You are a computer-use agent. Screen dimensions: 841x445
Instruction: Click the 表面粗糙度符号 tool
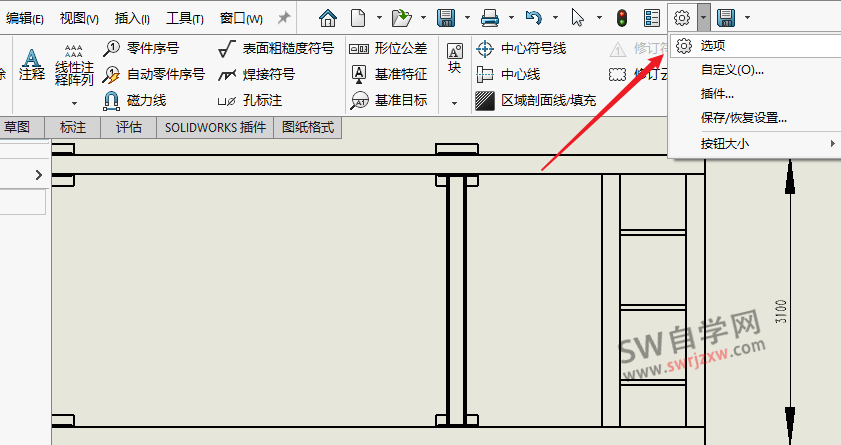pos(276,48)
